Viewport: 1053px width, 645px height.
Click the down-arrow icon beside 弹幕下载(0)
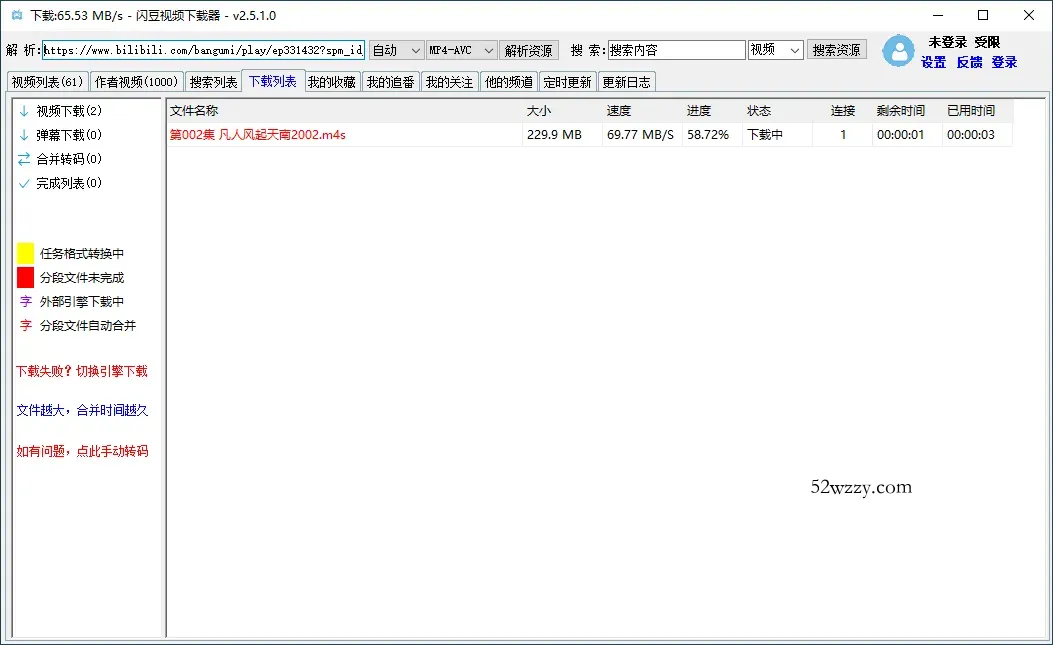24,135
